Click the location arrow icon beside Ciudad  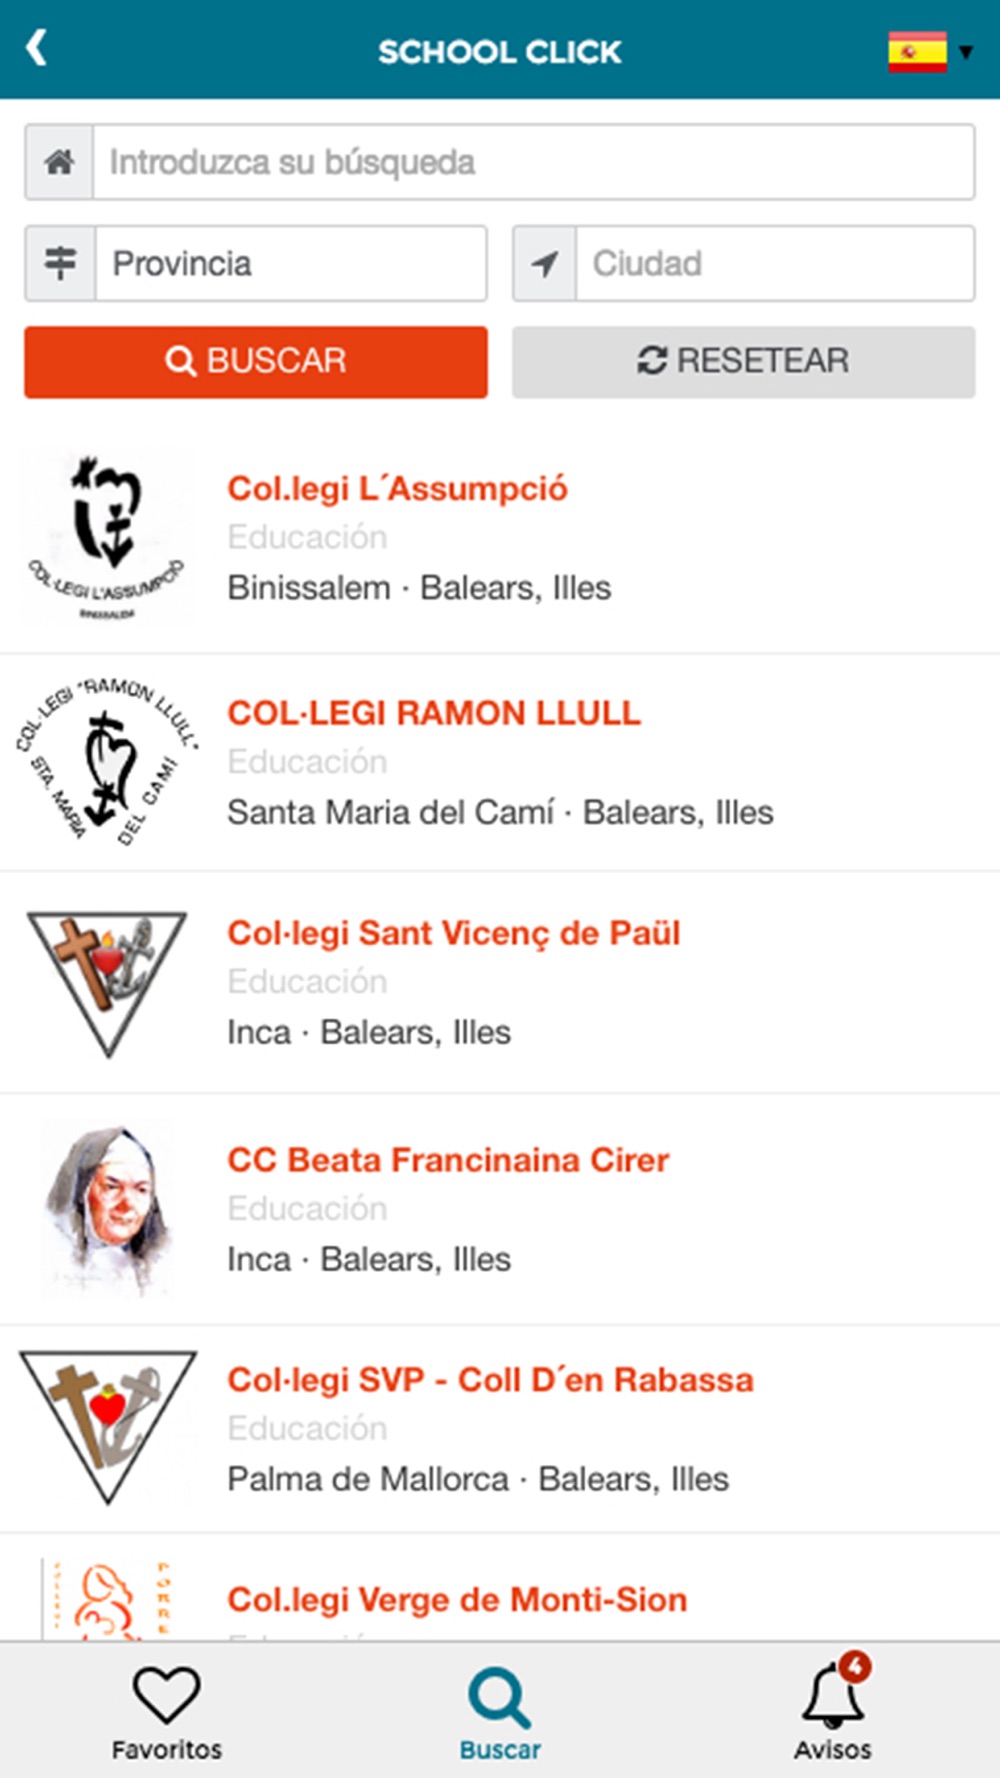(544, 264)
